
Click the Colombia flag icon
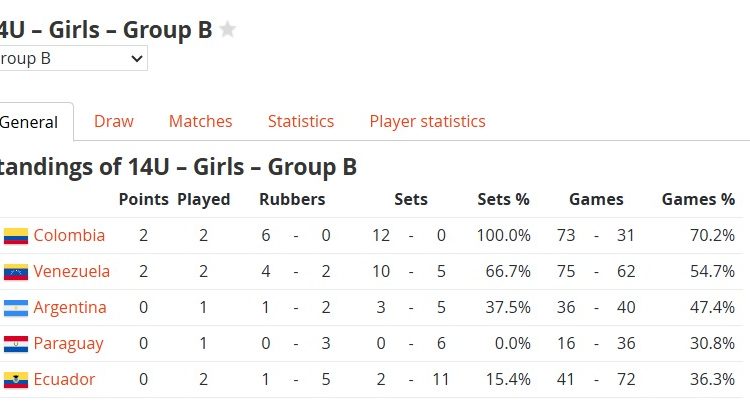click(15, 236)
